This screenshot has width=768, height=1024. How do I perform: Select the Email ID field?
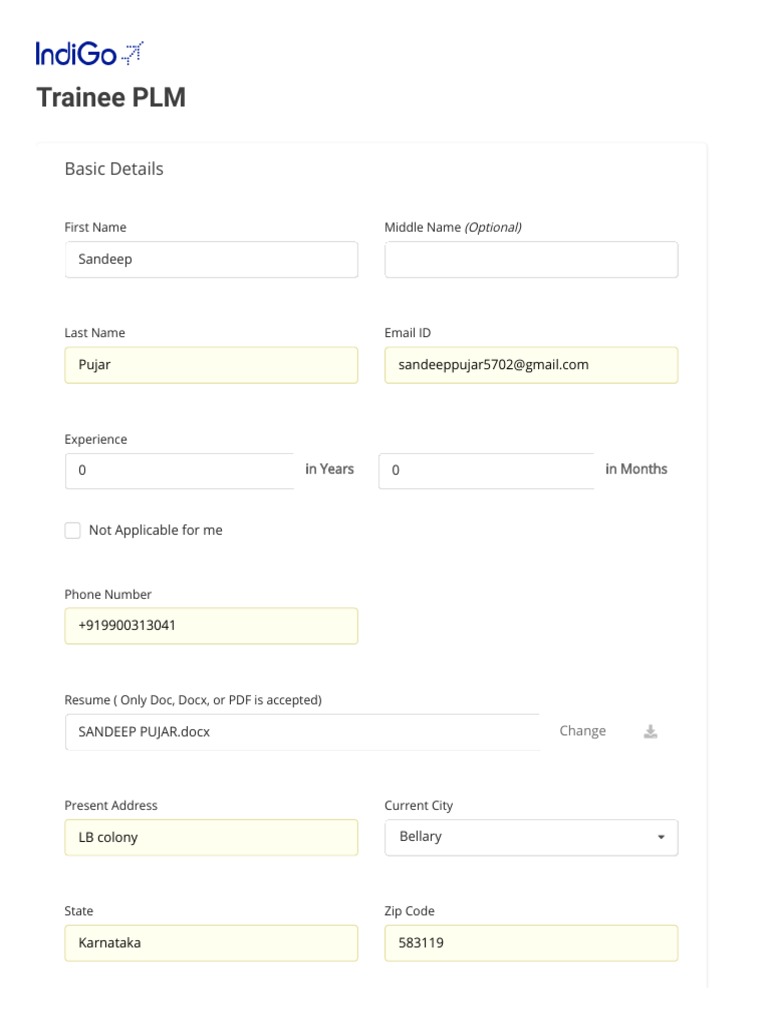coord(531,365)
